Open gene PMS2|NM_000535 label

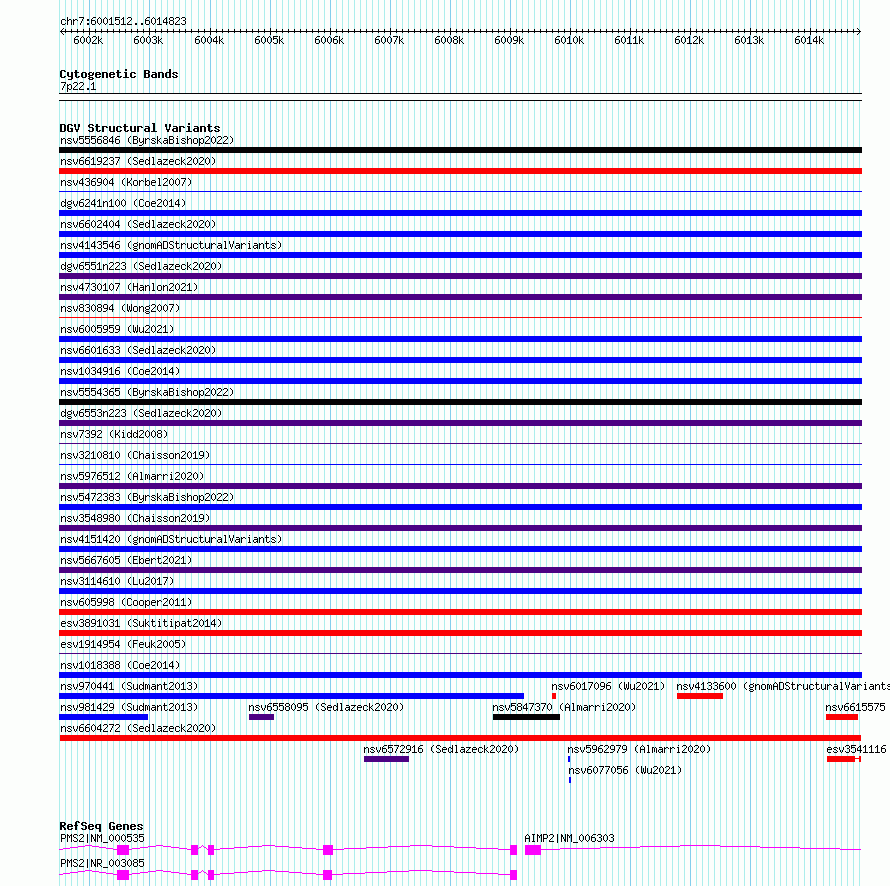102,838
